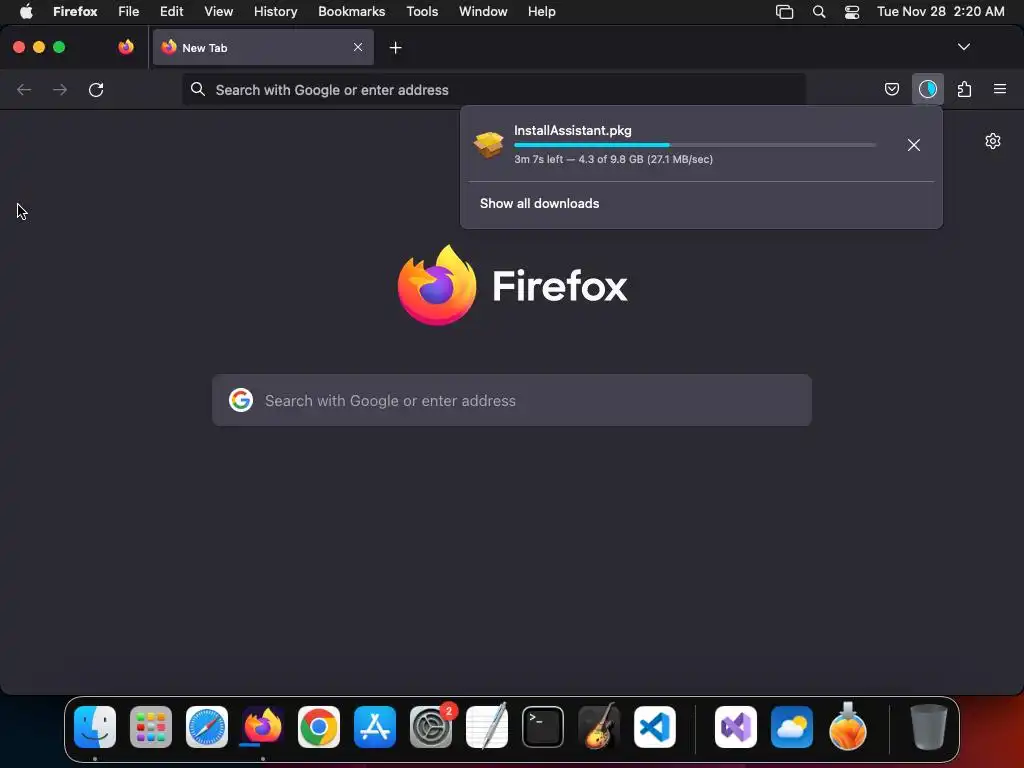Open the Apple menu
The width and height of the screenshot is (1024, 768).
click(x=25, y=12)
